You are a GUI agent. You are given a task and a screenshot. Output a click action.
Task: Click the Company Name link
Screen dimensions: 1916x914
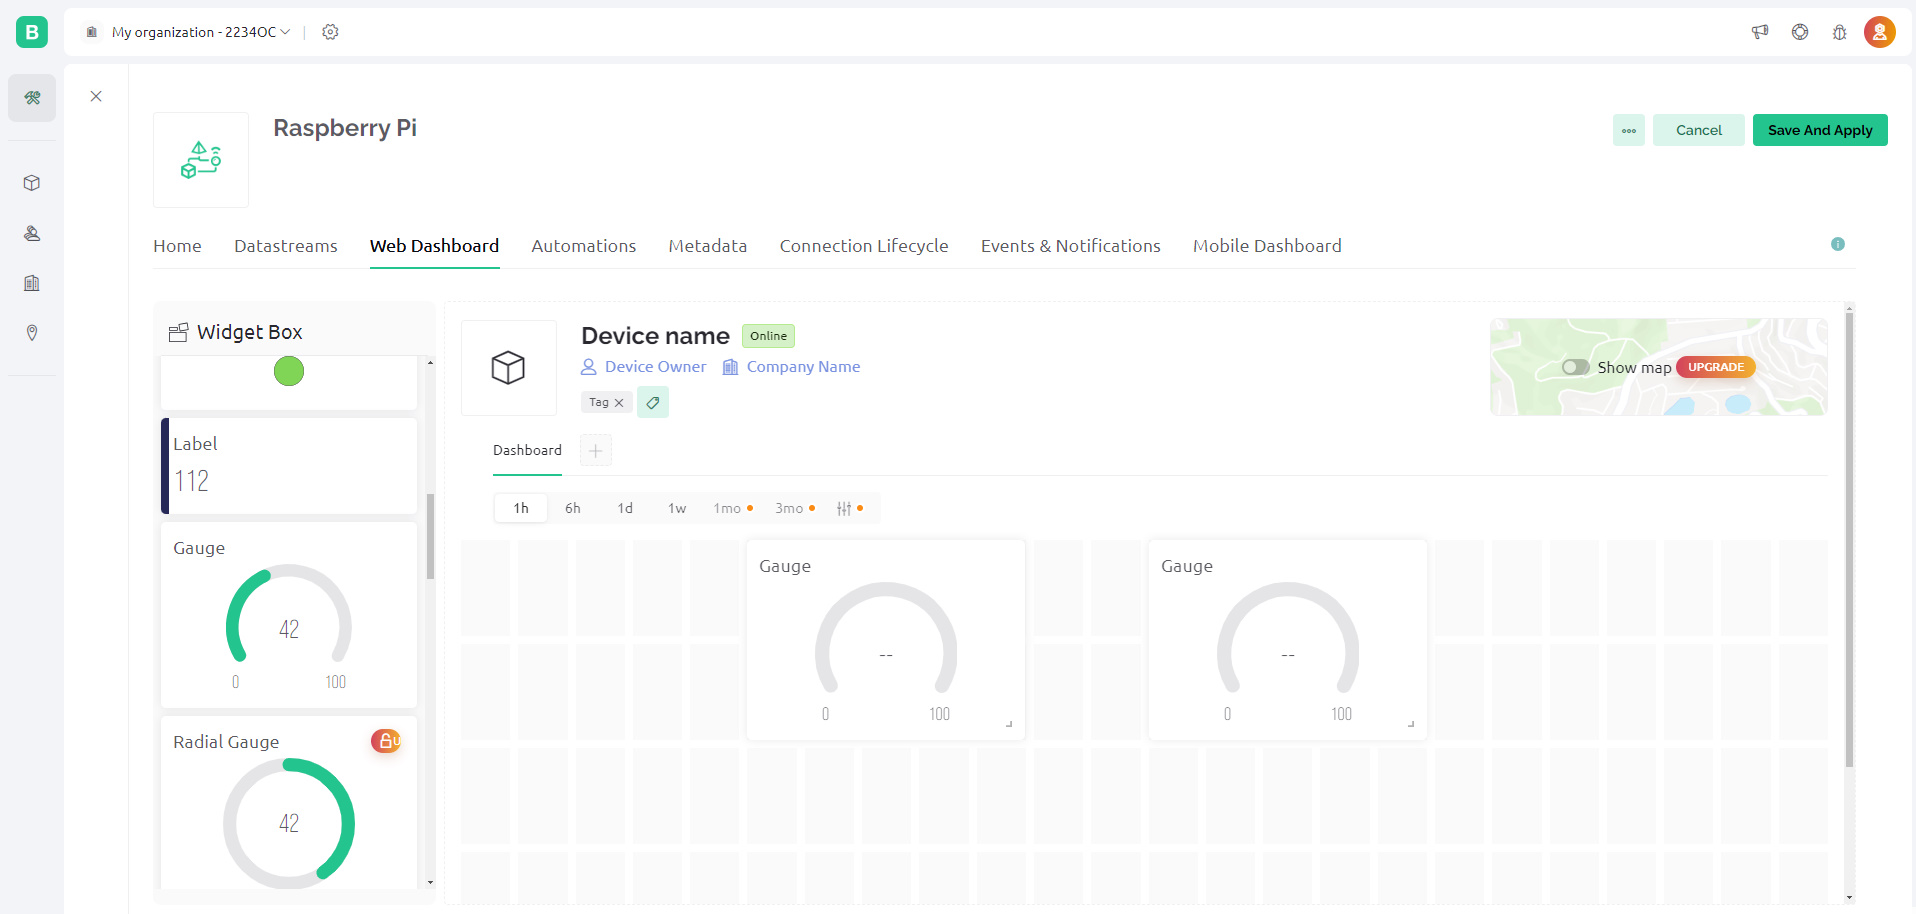coord(792,367)
